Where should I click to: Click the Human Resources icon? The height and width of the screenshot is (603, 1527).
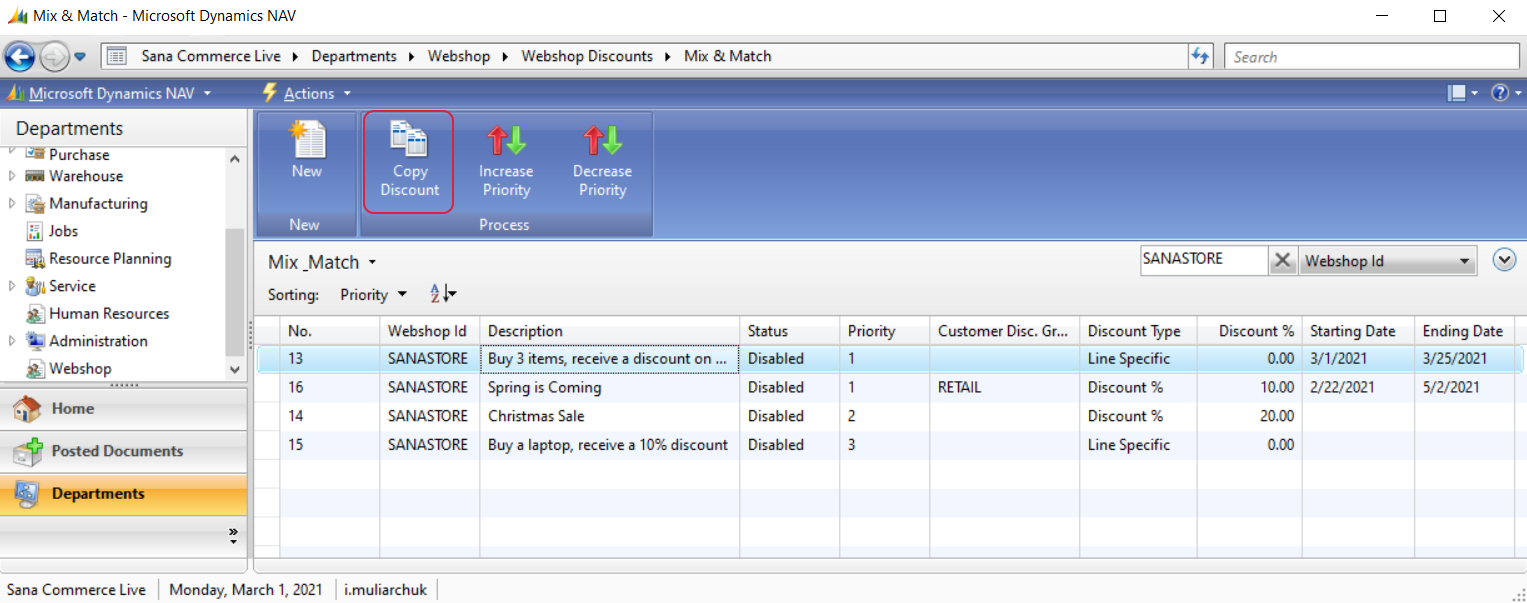click(35, 314)
